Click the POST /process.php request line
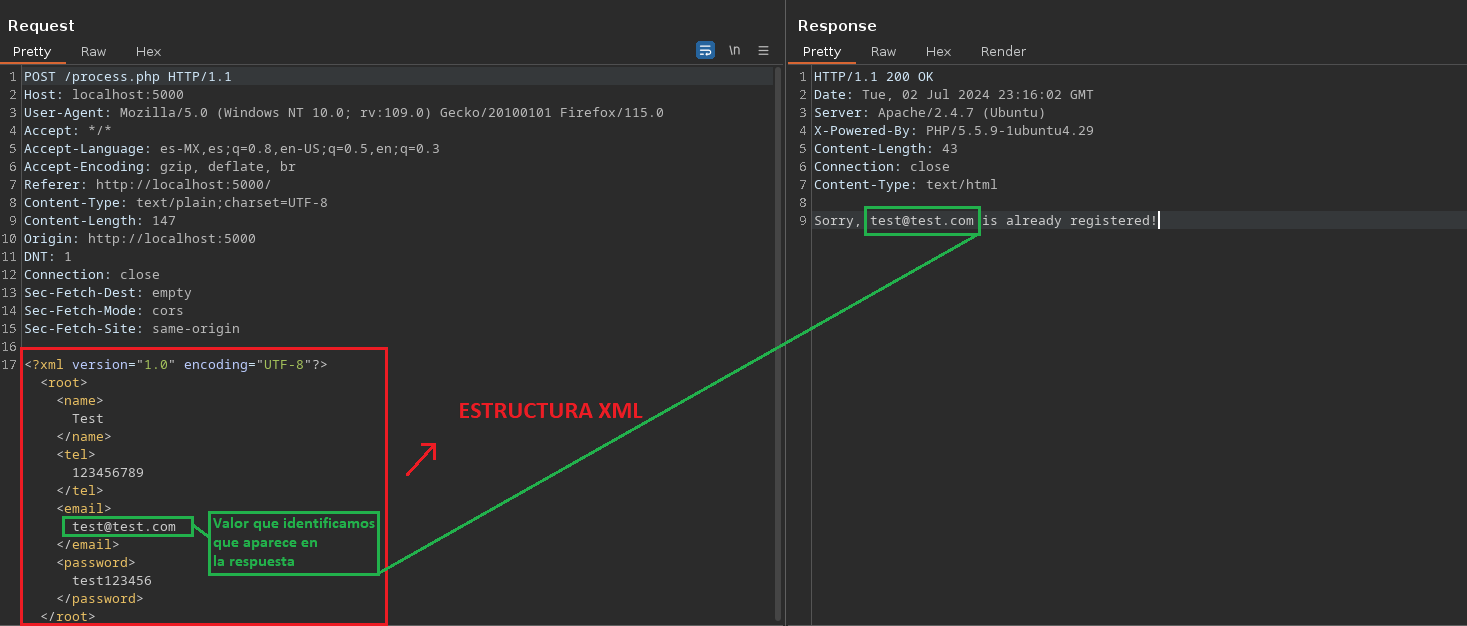The height and width of the screenshot is (626, 1467). coord(128,77)
